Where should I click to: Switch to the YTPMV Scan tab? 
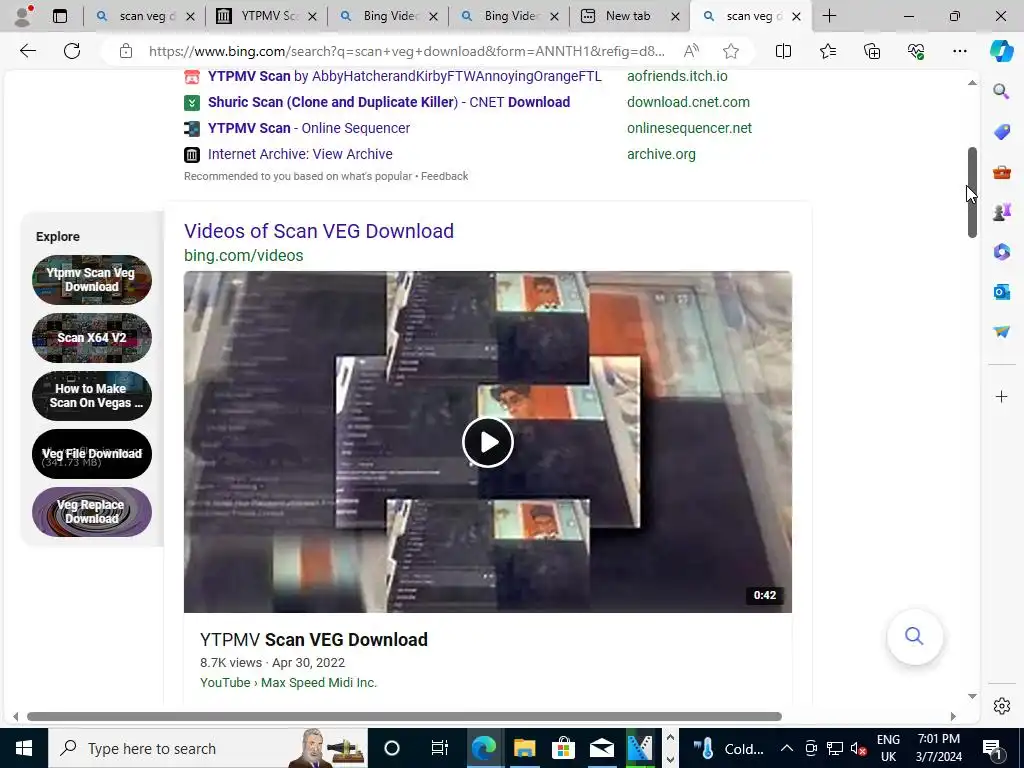266,16
